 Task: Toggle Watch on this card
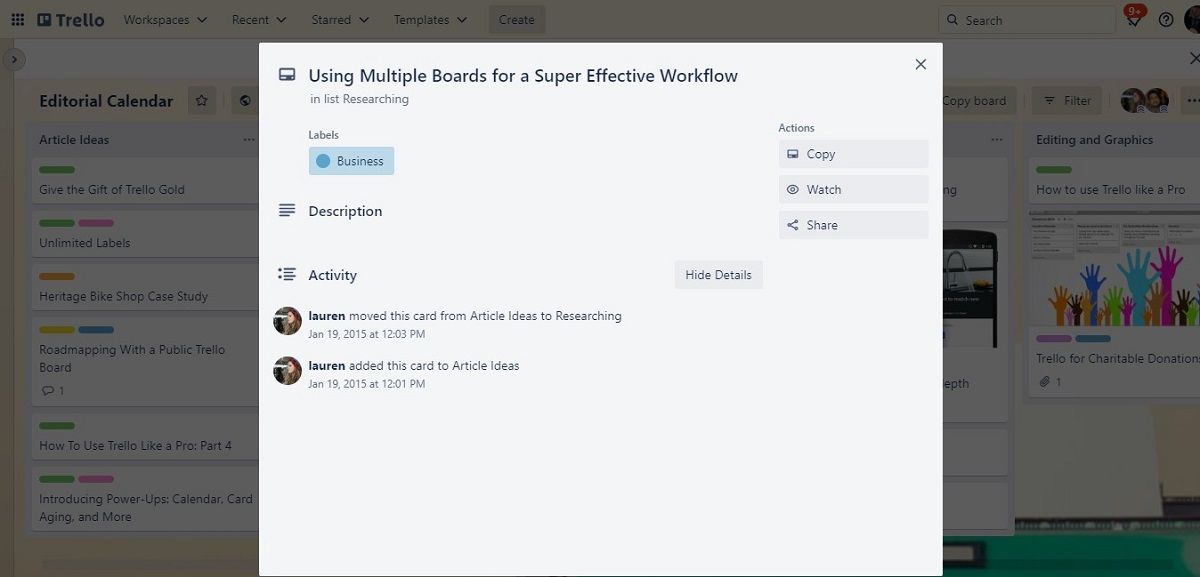pyautogui.click(x=853, y=190)
